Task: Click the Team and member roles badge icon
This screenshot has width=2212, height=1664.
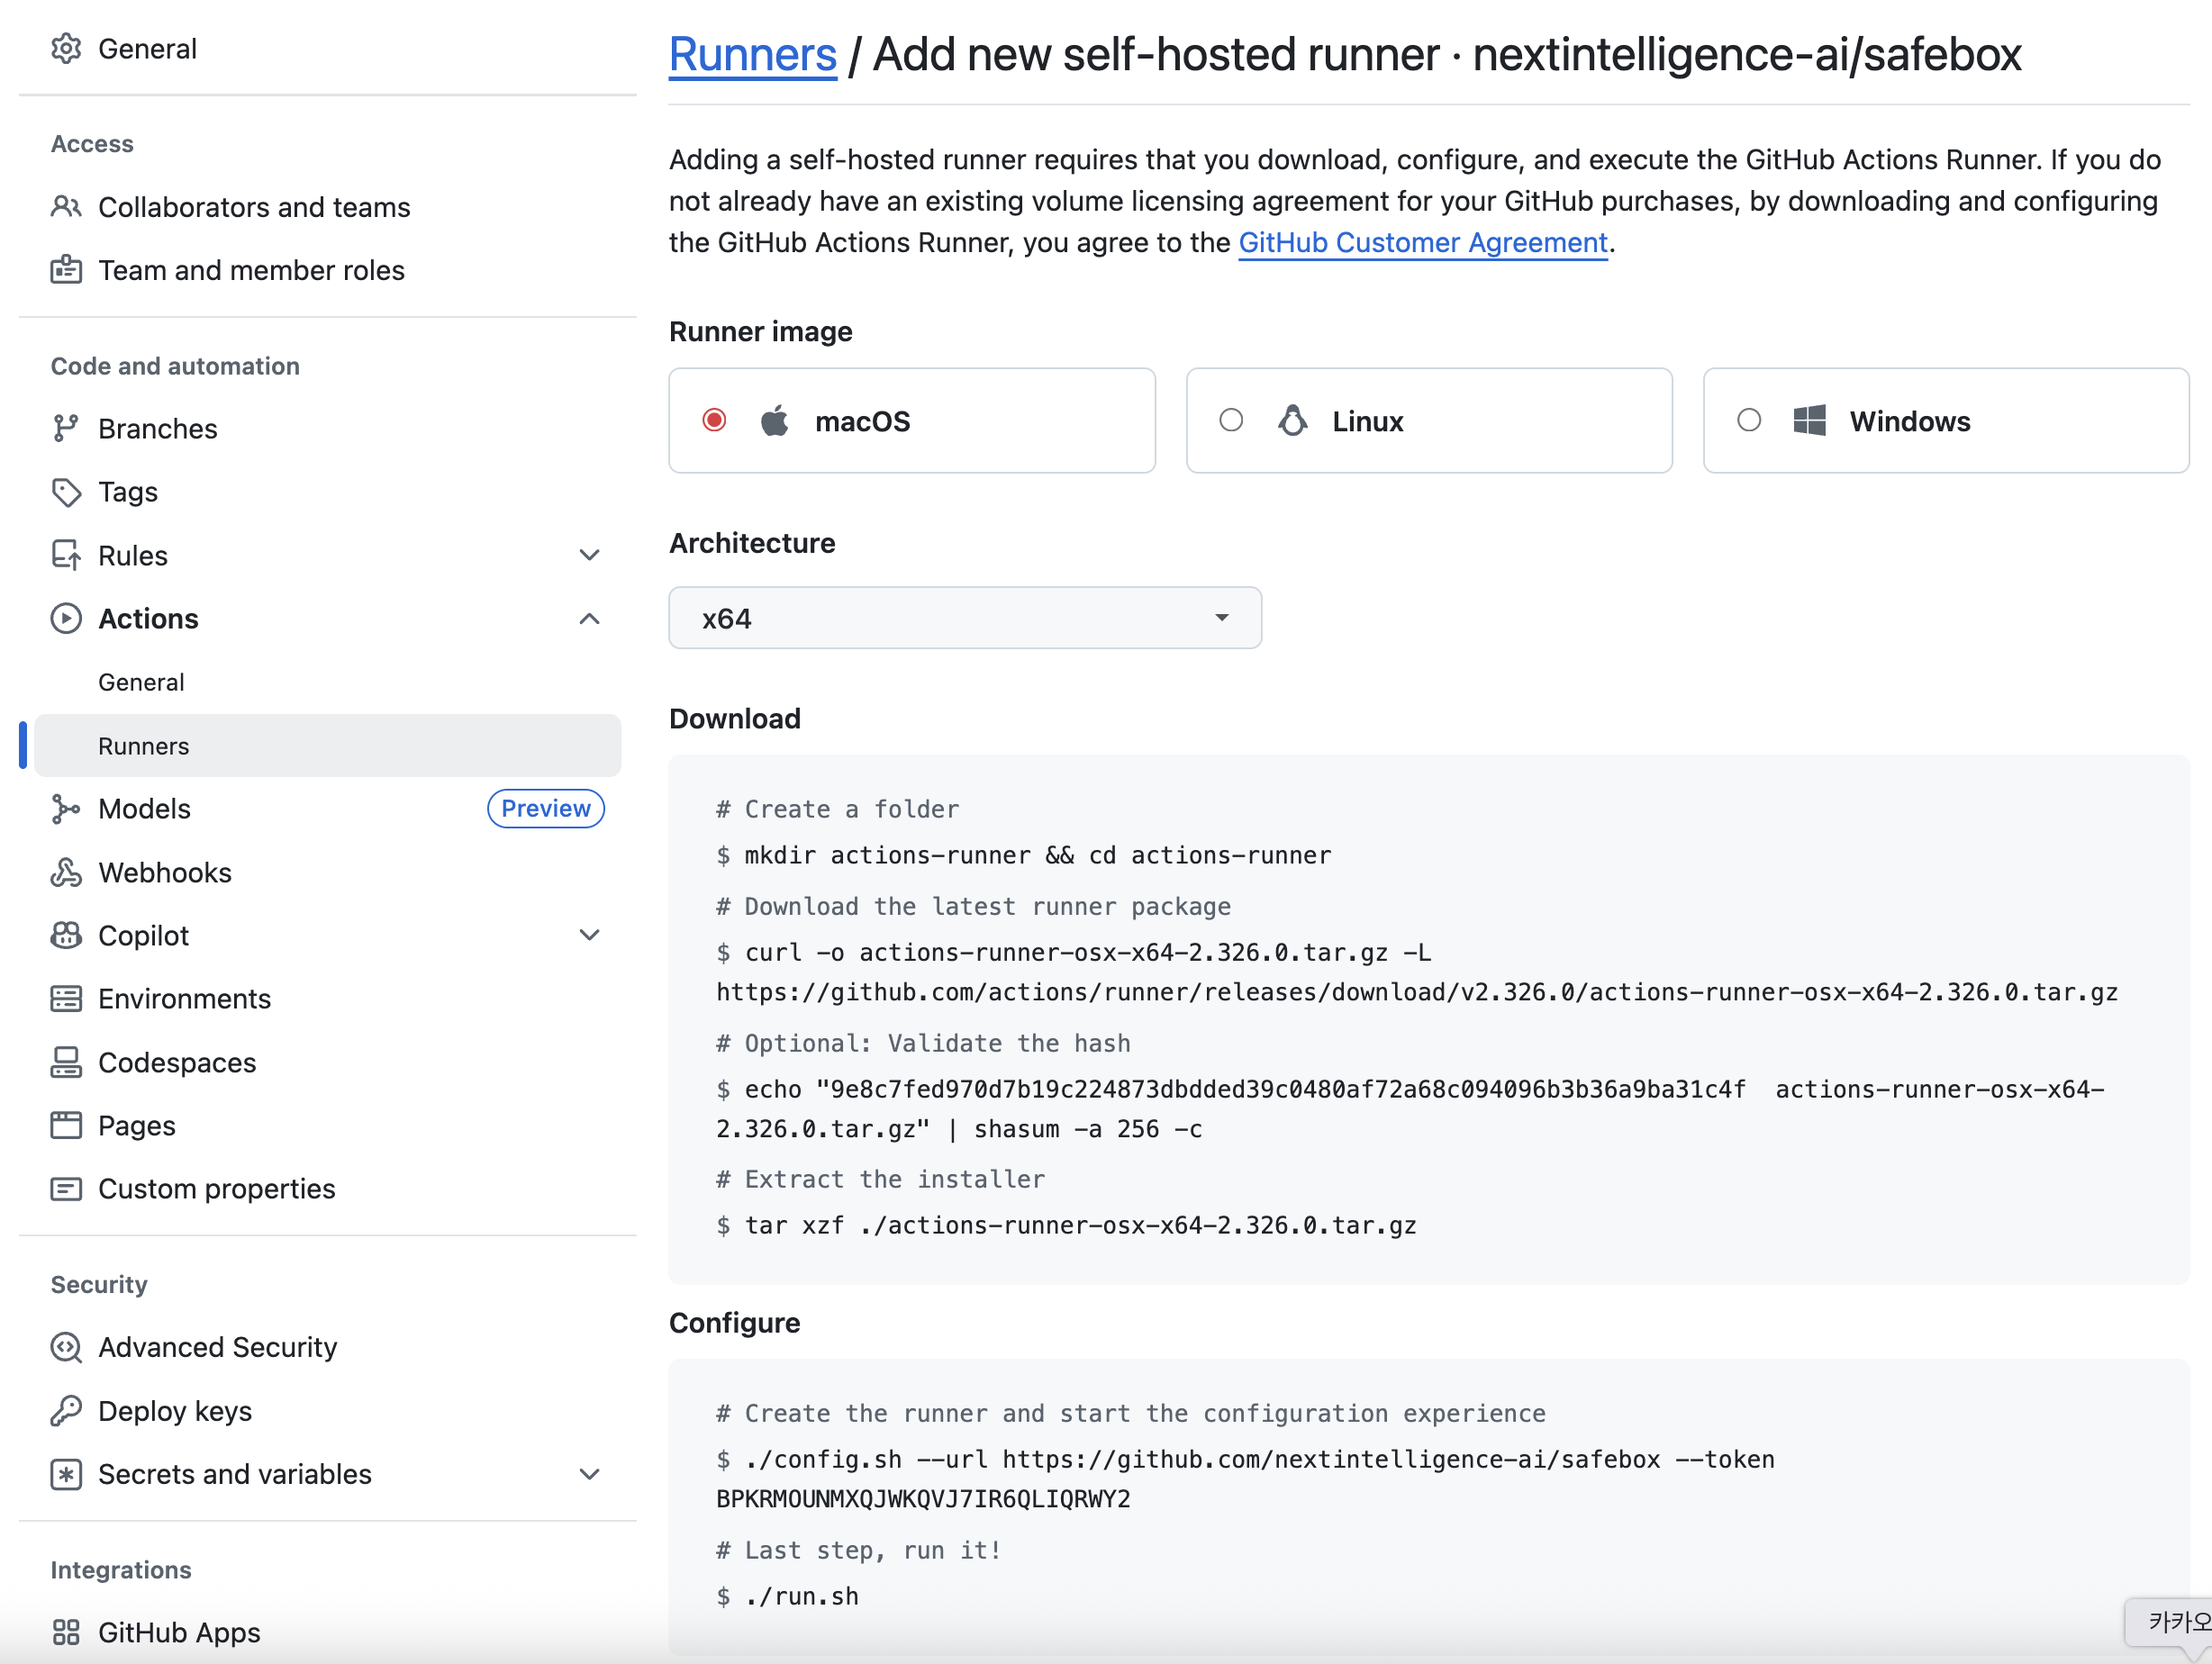Action: coord(66,270)
